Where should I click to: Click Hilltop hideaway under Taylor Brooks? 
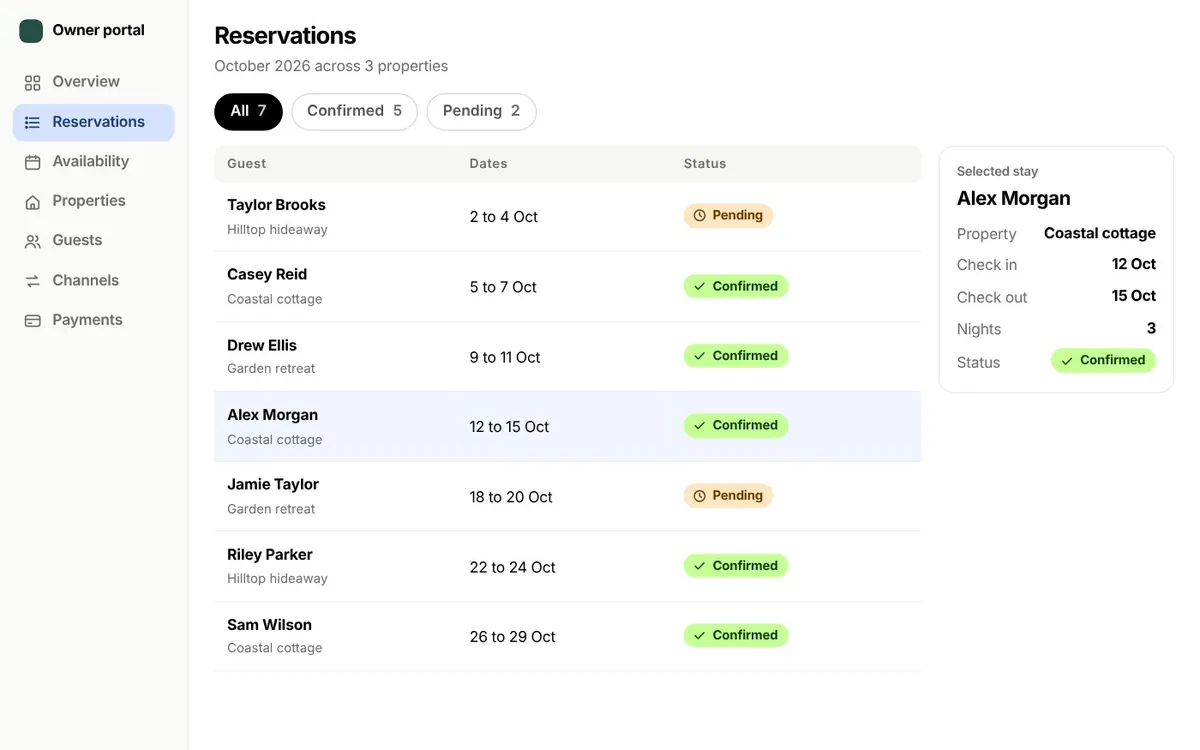tap(277, 230)
